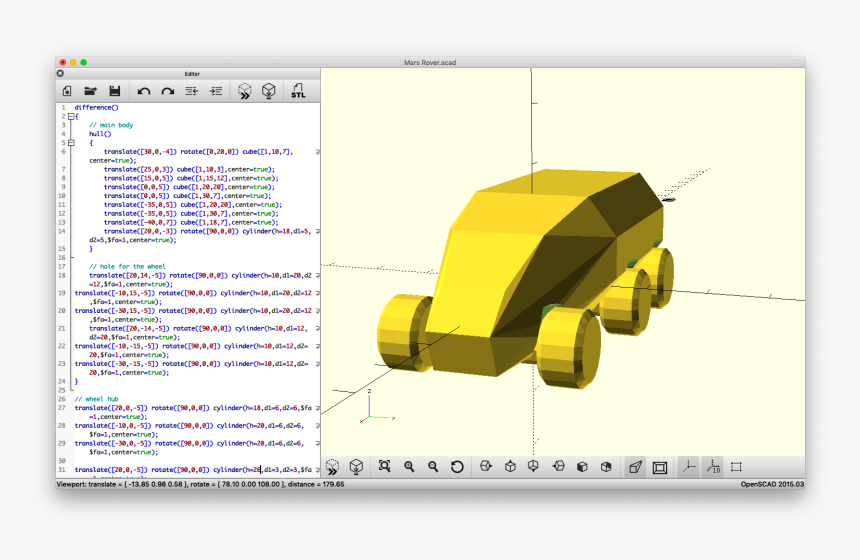860x560 pixels.
Task: Collapse the difference() block at line 2
Action: (x=71, y=116)
